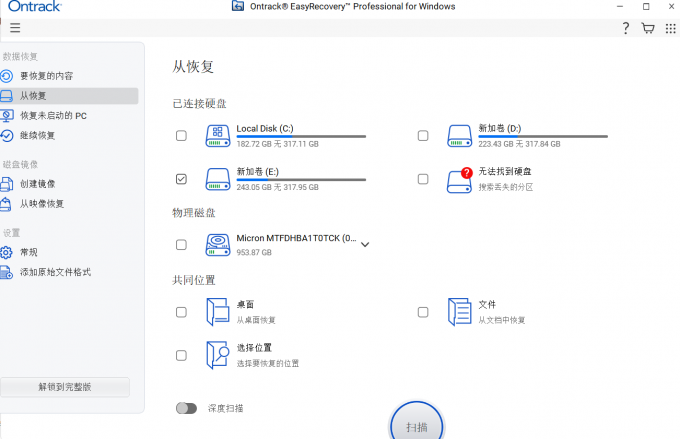Click the 无法找到硬盘 lost-drive icon
The width and height of the screenshot is (680, 439).
[x=460, y=180]
